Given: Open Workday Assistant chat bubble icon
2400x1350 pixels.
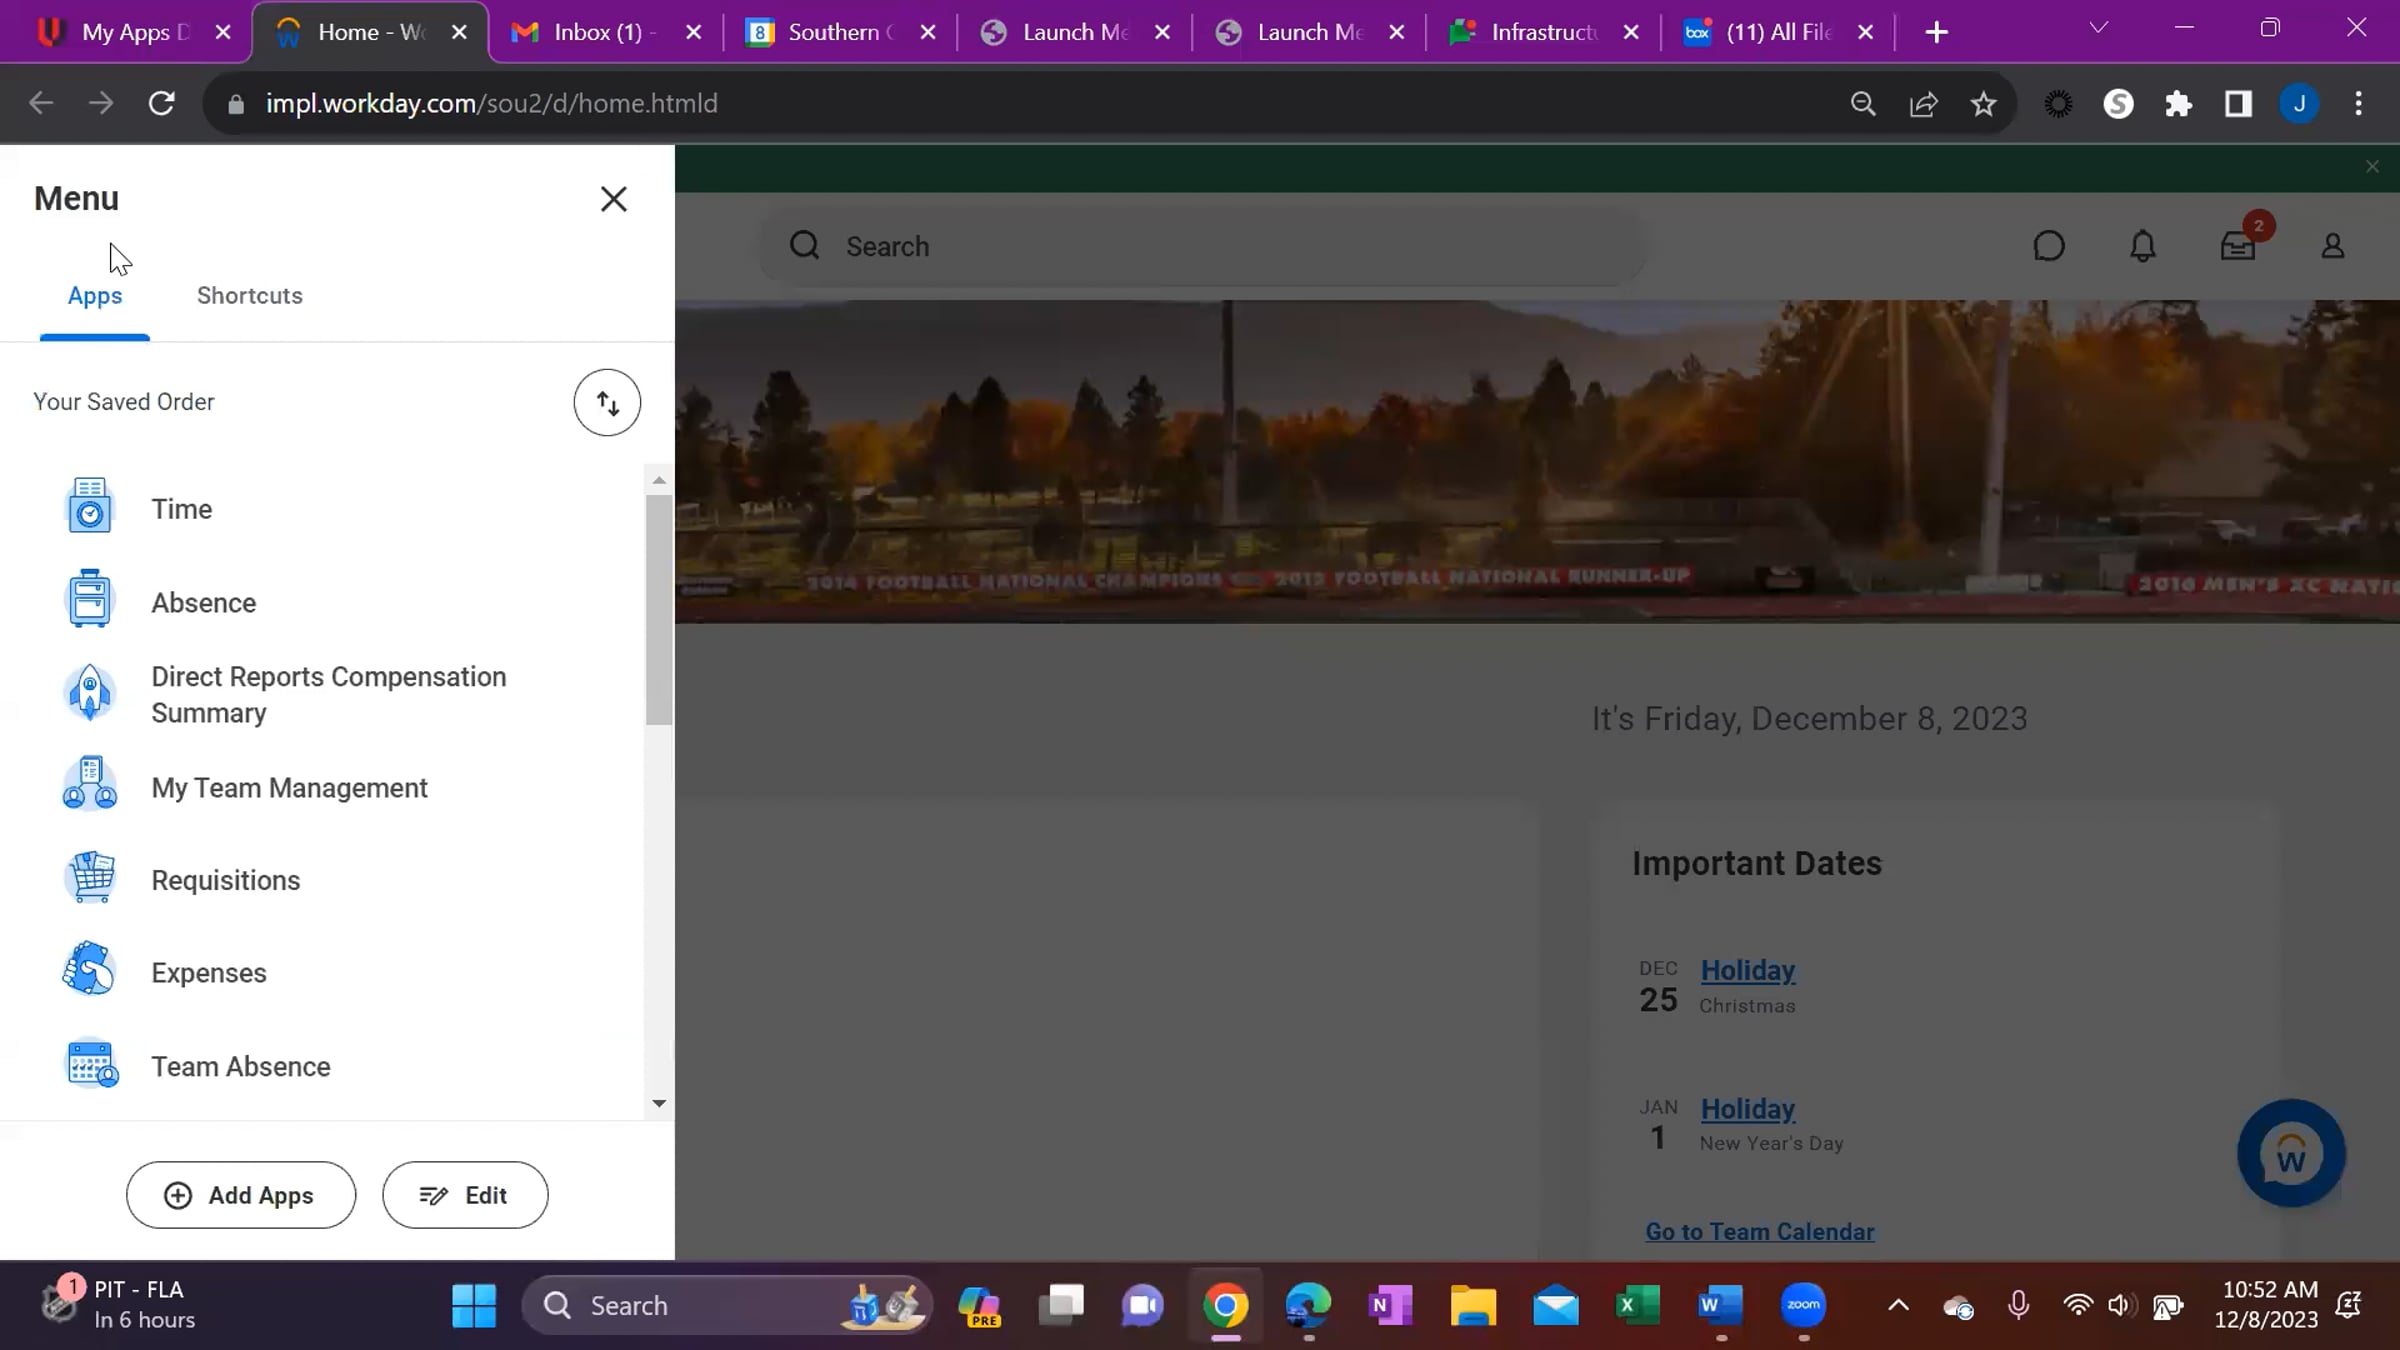Looking at the screenshot, I should tap(2049, 246).
